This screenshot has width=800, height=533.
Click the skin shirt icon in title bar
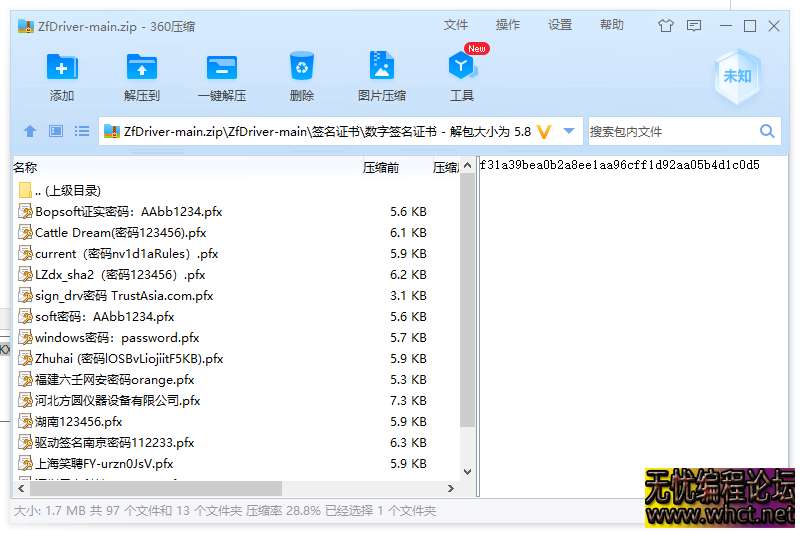pyautogui.click(x=666, y=26)
